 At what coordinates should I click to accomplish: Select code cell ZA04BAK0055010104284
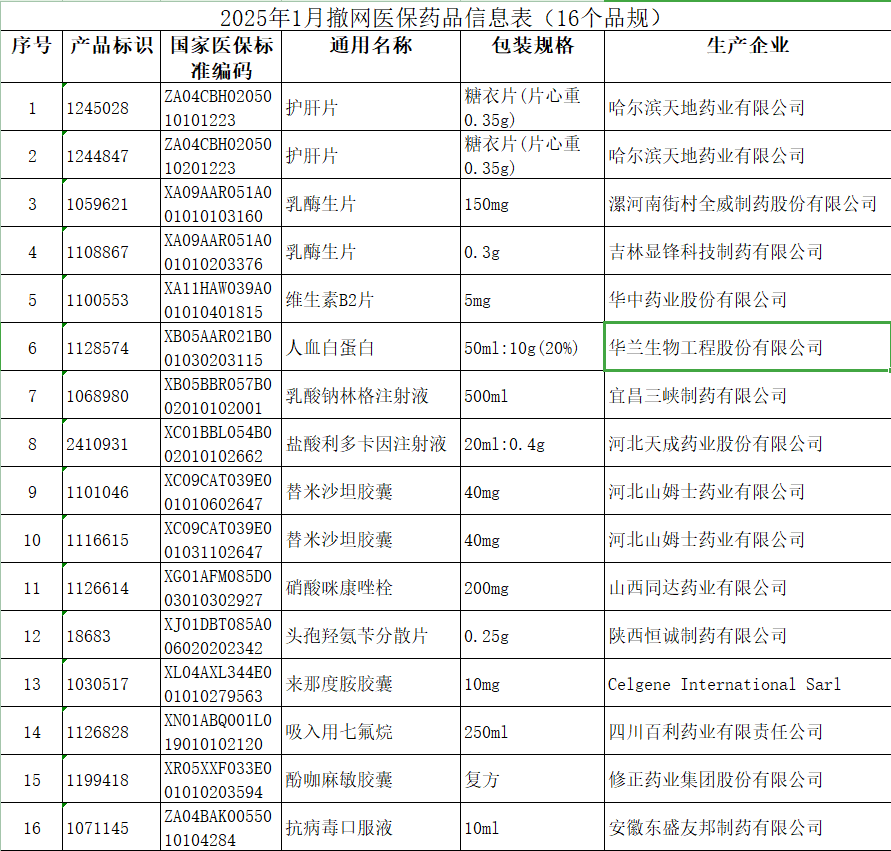click(221, 827)
